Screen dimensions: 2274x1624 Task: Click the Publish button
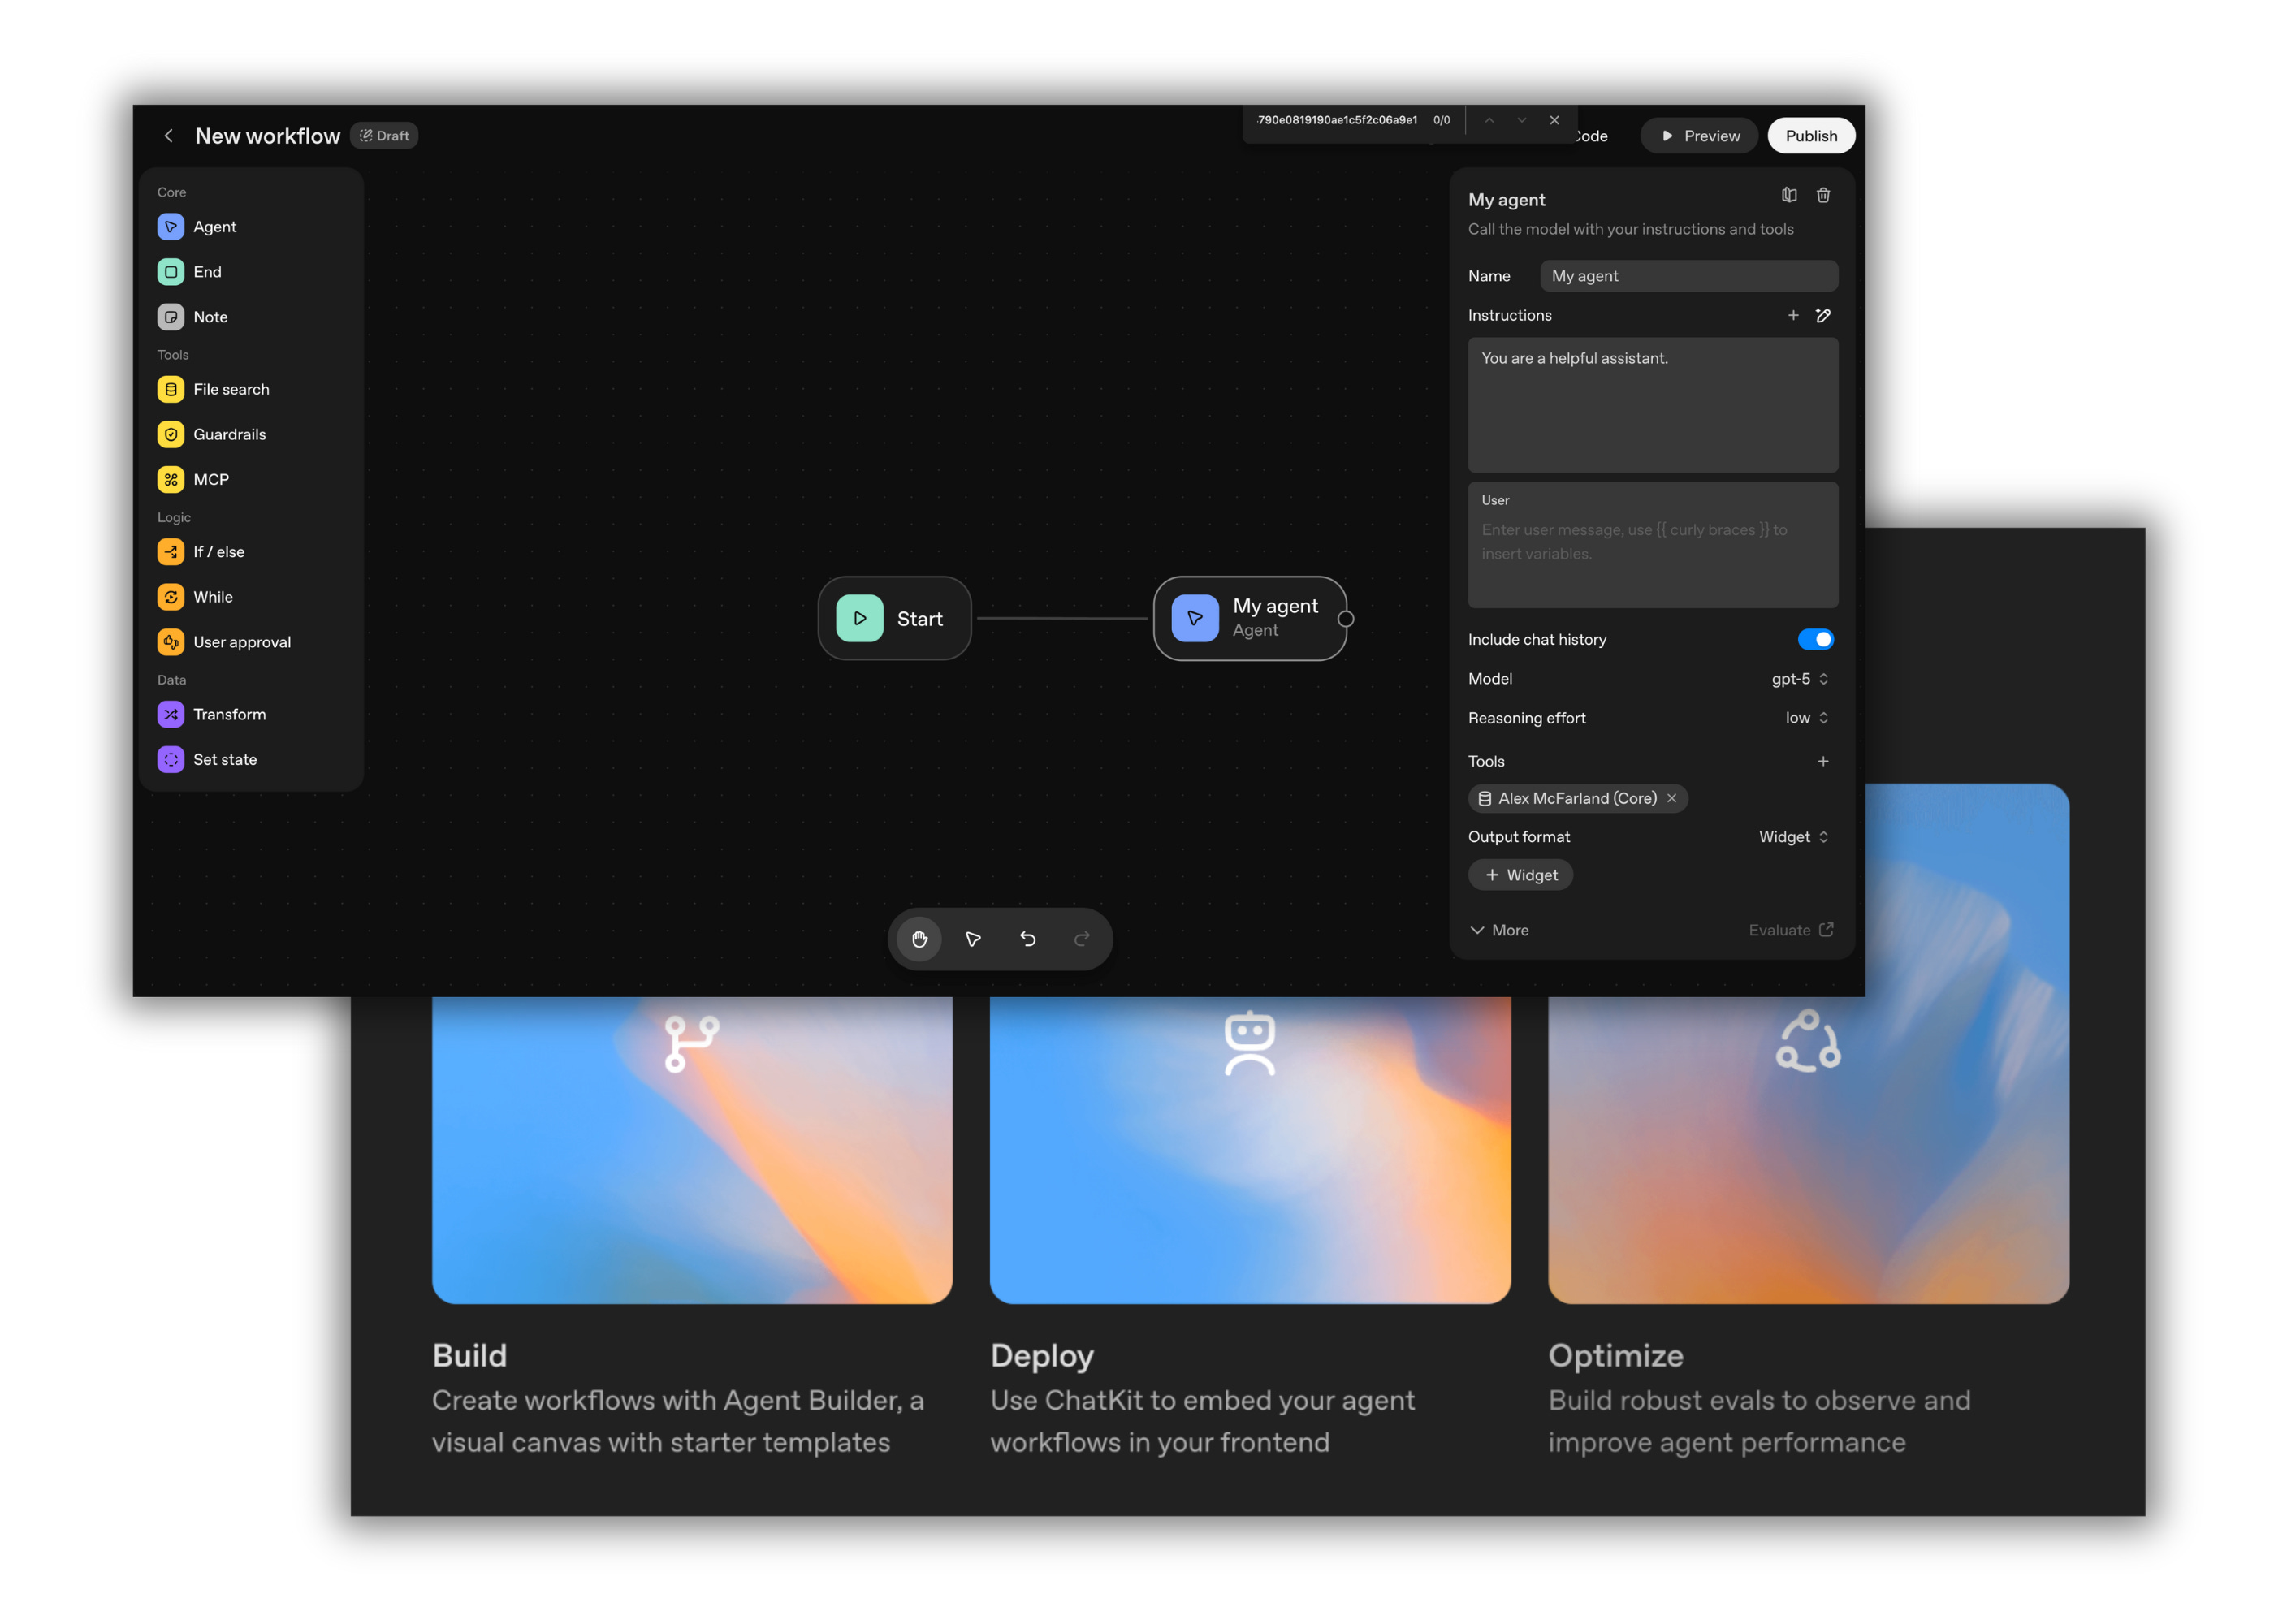[1810, 136]
